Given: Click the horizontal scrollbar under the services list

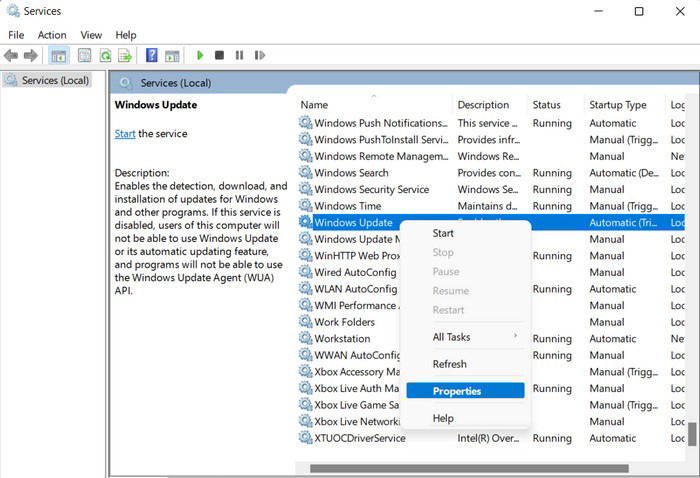Looking at the screenshot, I should coord(469,468).
